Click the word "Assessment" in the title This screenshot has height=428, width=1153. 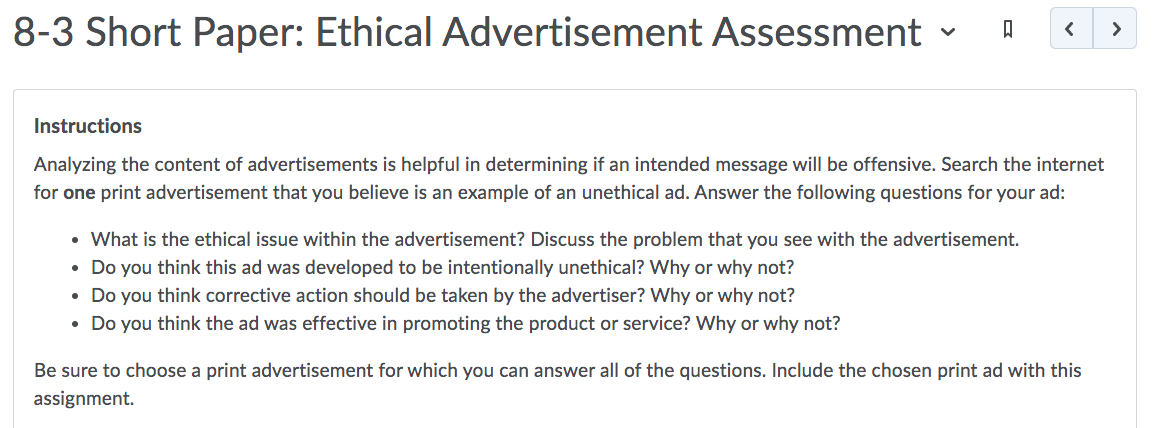pyautogui.click(x=817, y=32)
